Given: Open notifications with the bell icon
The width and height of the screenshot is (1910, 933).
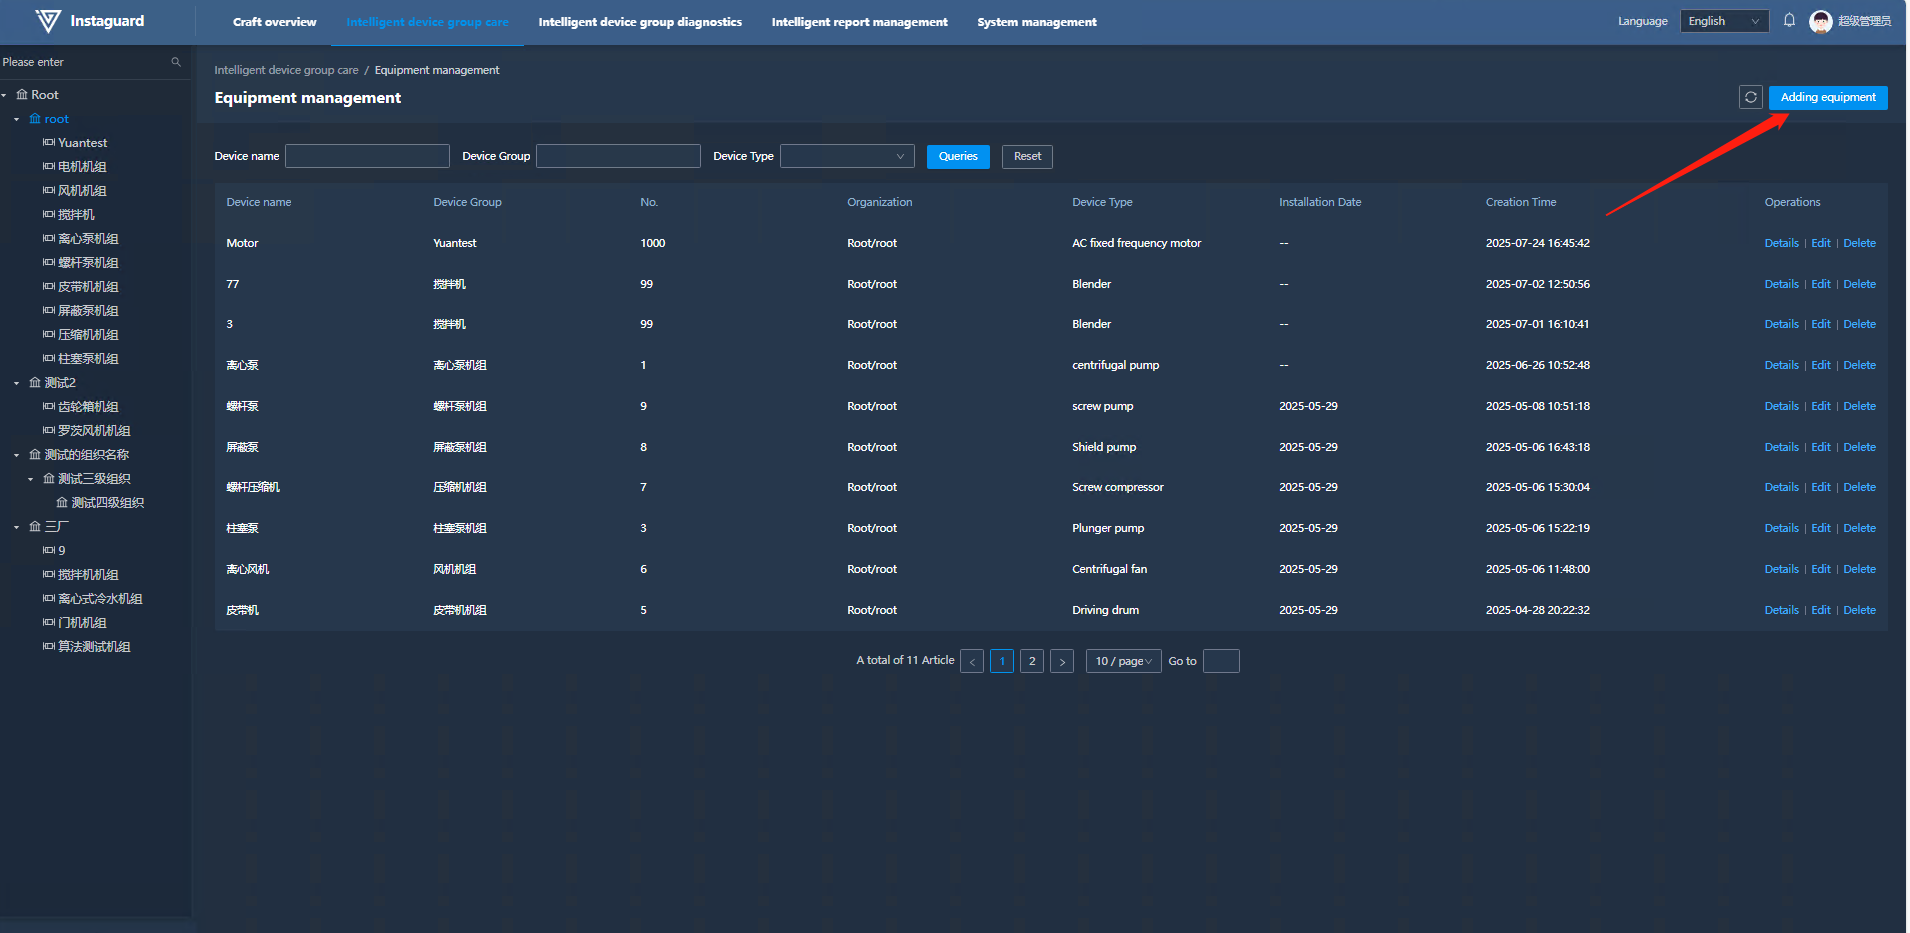Looking at the screenshot, I should (1789, 21).
